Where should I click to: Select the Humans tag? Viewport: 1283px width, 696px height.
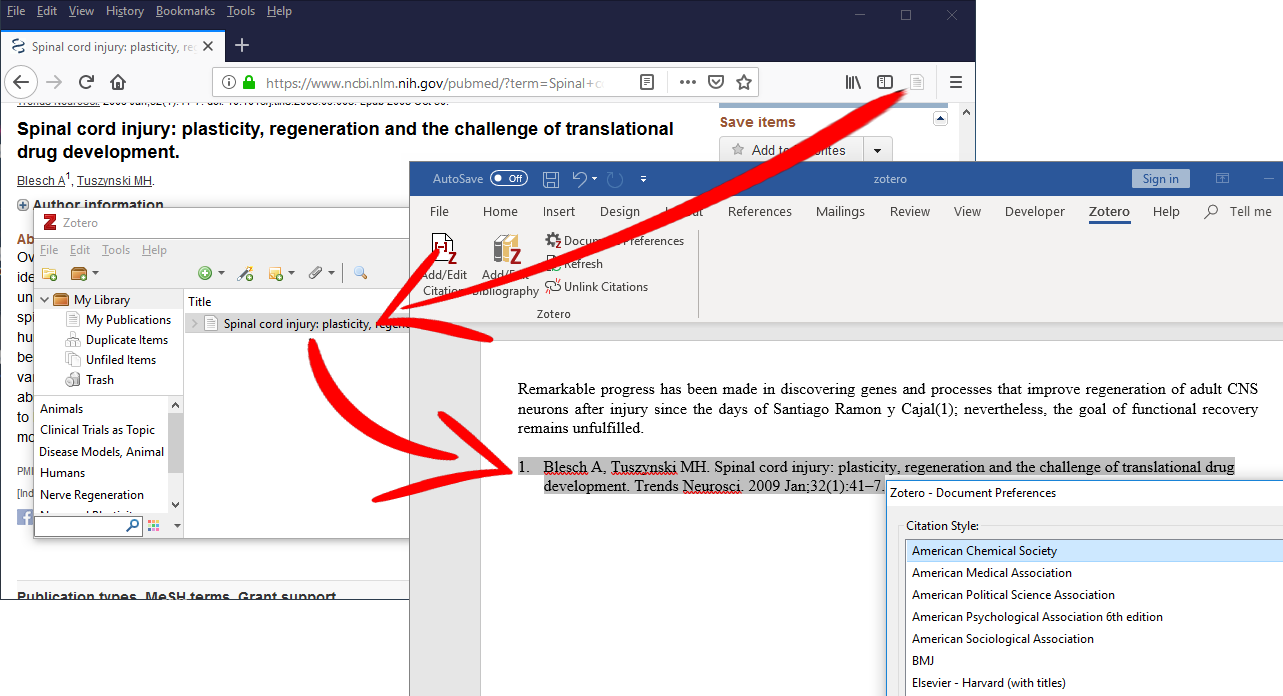coord(62,473)
